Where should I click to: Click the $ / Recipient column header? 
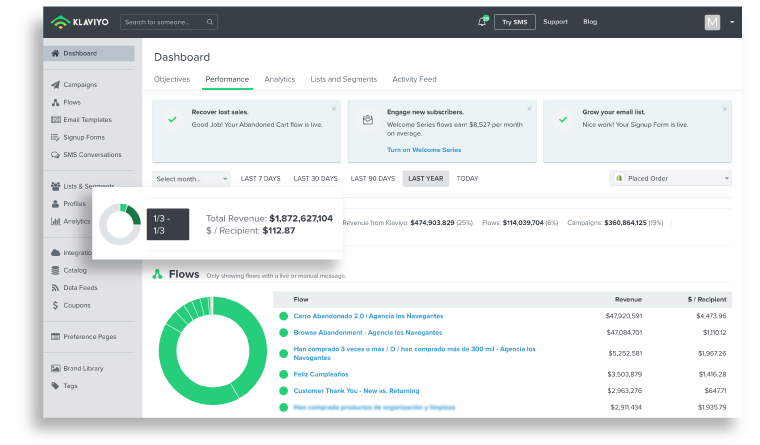click(x=707, y=300)
